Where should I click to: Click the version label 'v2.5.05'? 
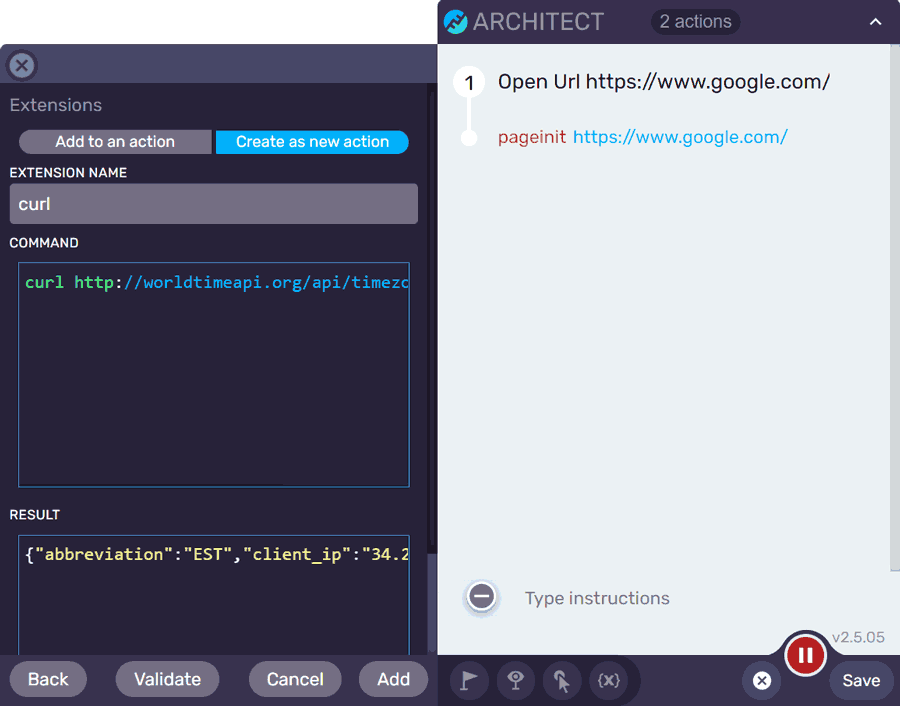pos(858,637)
